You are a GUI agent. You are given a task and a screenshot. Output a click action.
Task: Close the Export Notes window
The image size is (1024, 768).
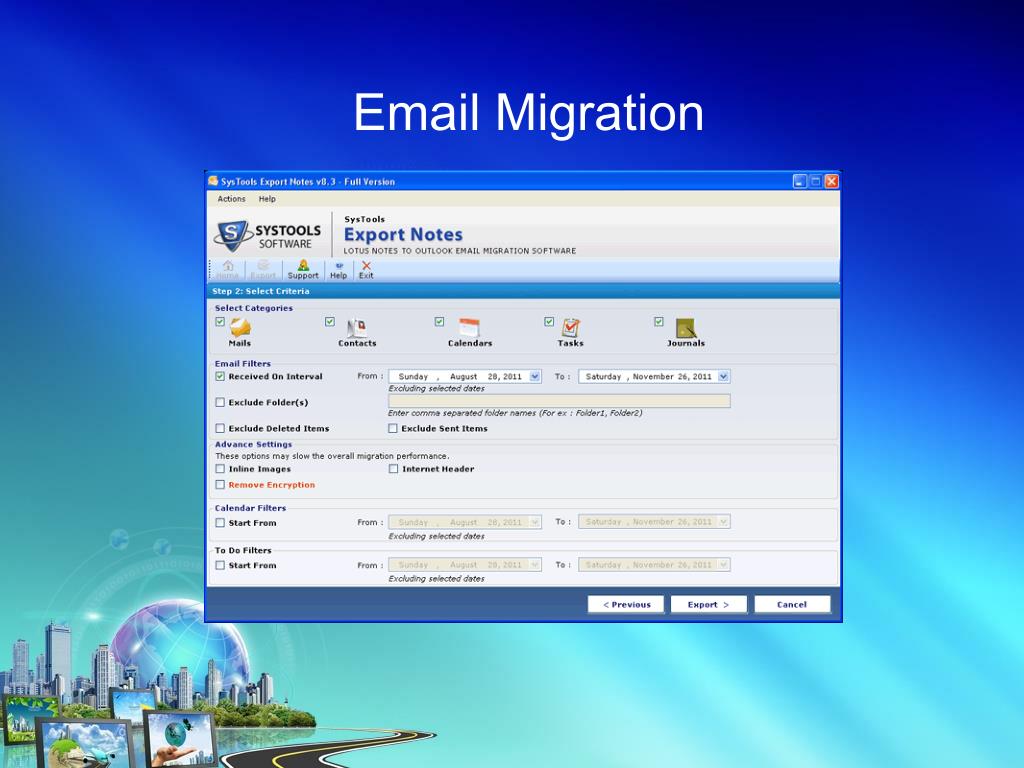point(831,181)
